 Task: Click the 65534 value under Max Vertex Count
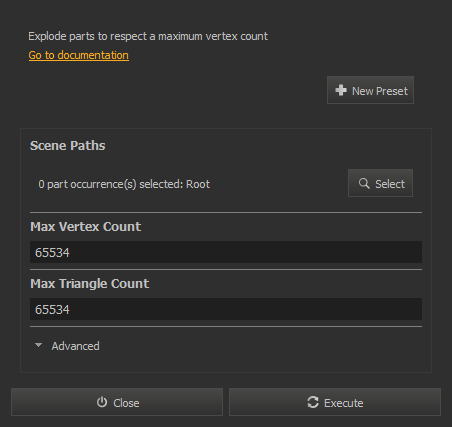point(52,252)
